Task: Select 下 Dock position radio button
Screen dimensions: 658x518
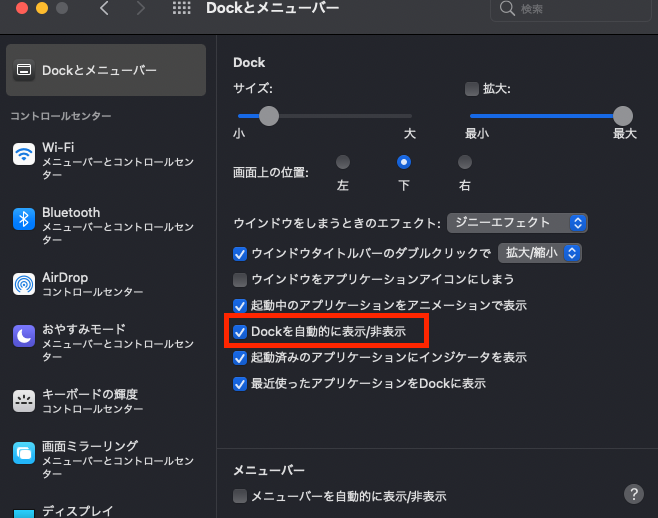Action: point(404,162)
